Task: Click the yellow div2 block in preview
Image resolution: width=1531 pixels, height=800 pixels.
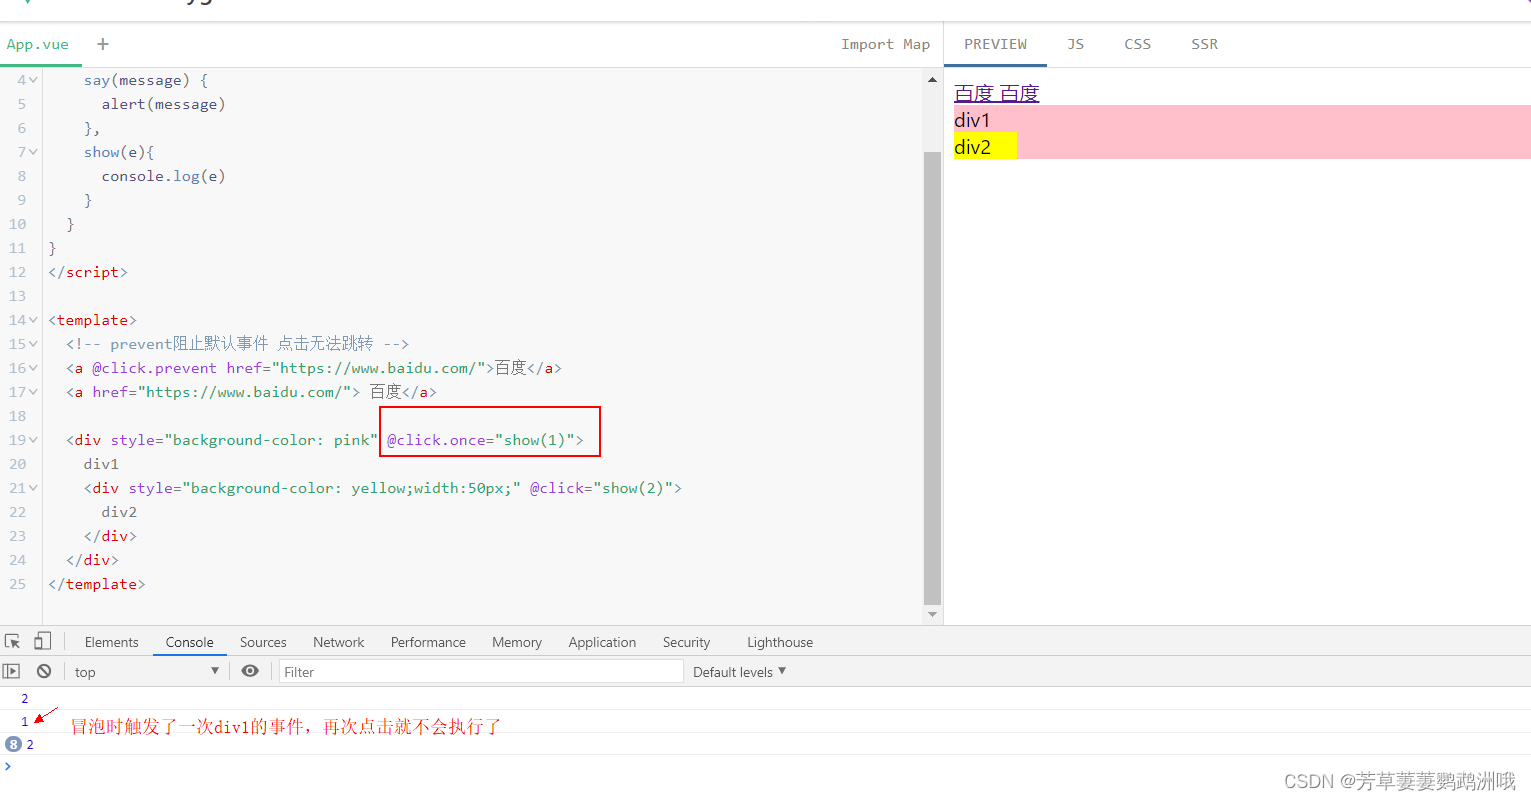Action: click(985, 146)
